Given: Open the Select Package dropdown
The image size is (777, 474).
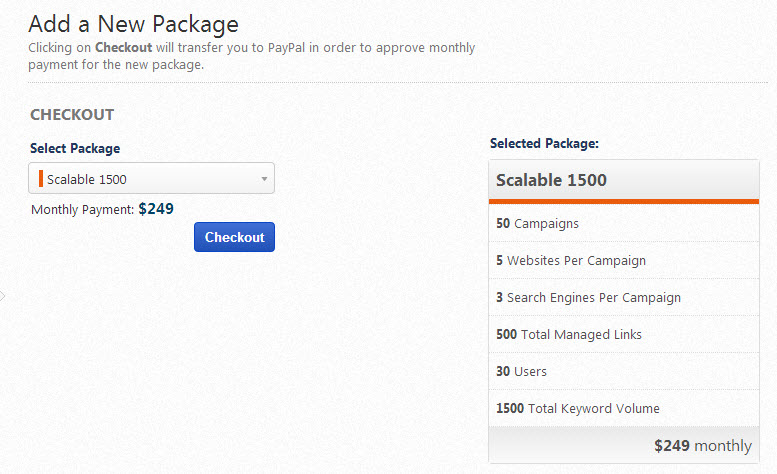Looking at the screenshot, I should [151, 179].
